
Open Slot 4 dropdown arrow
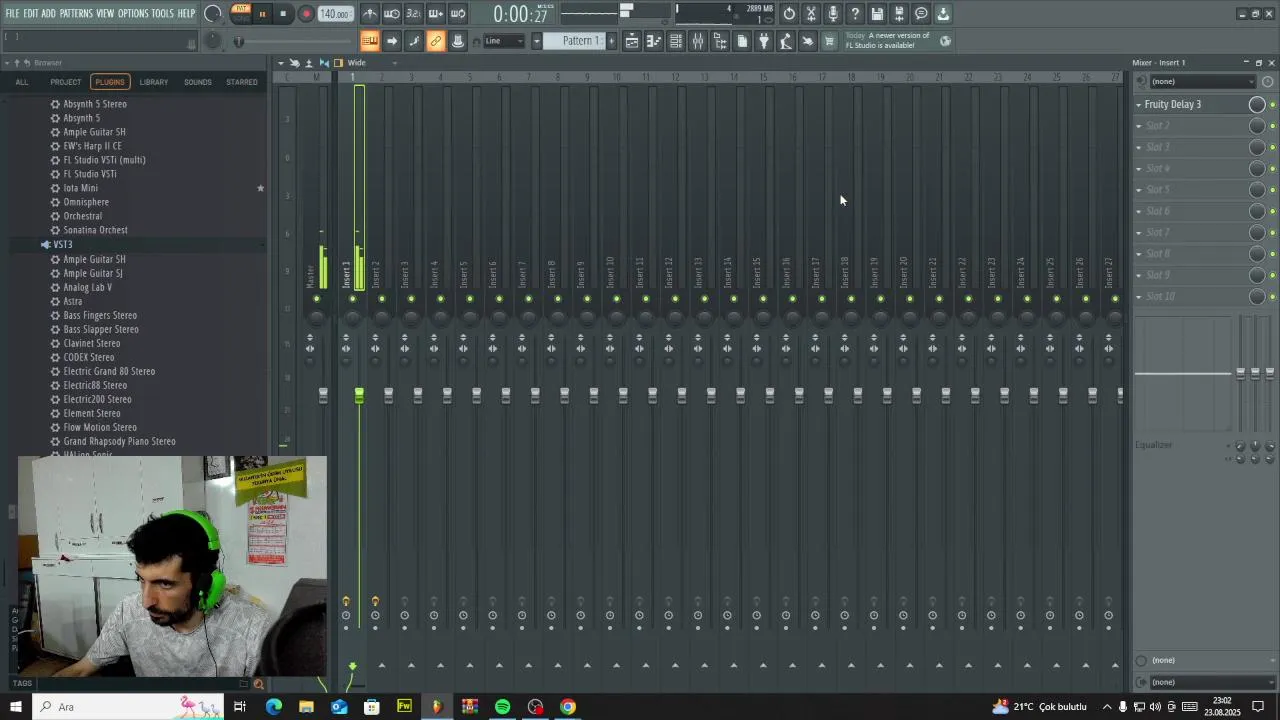tap(1138, 168)
